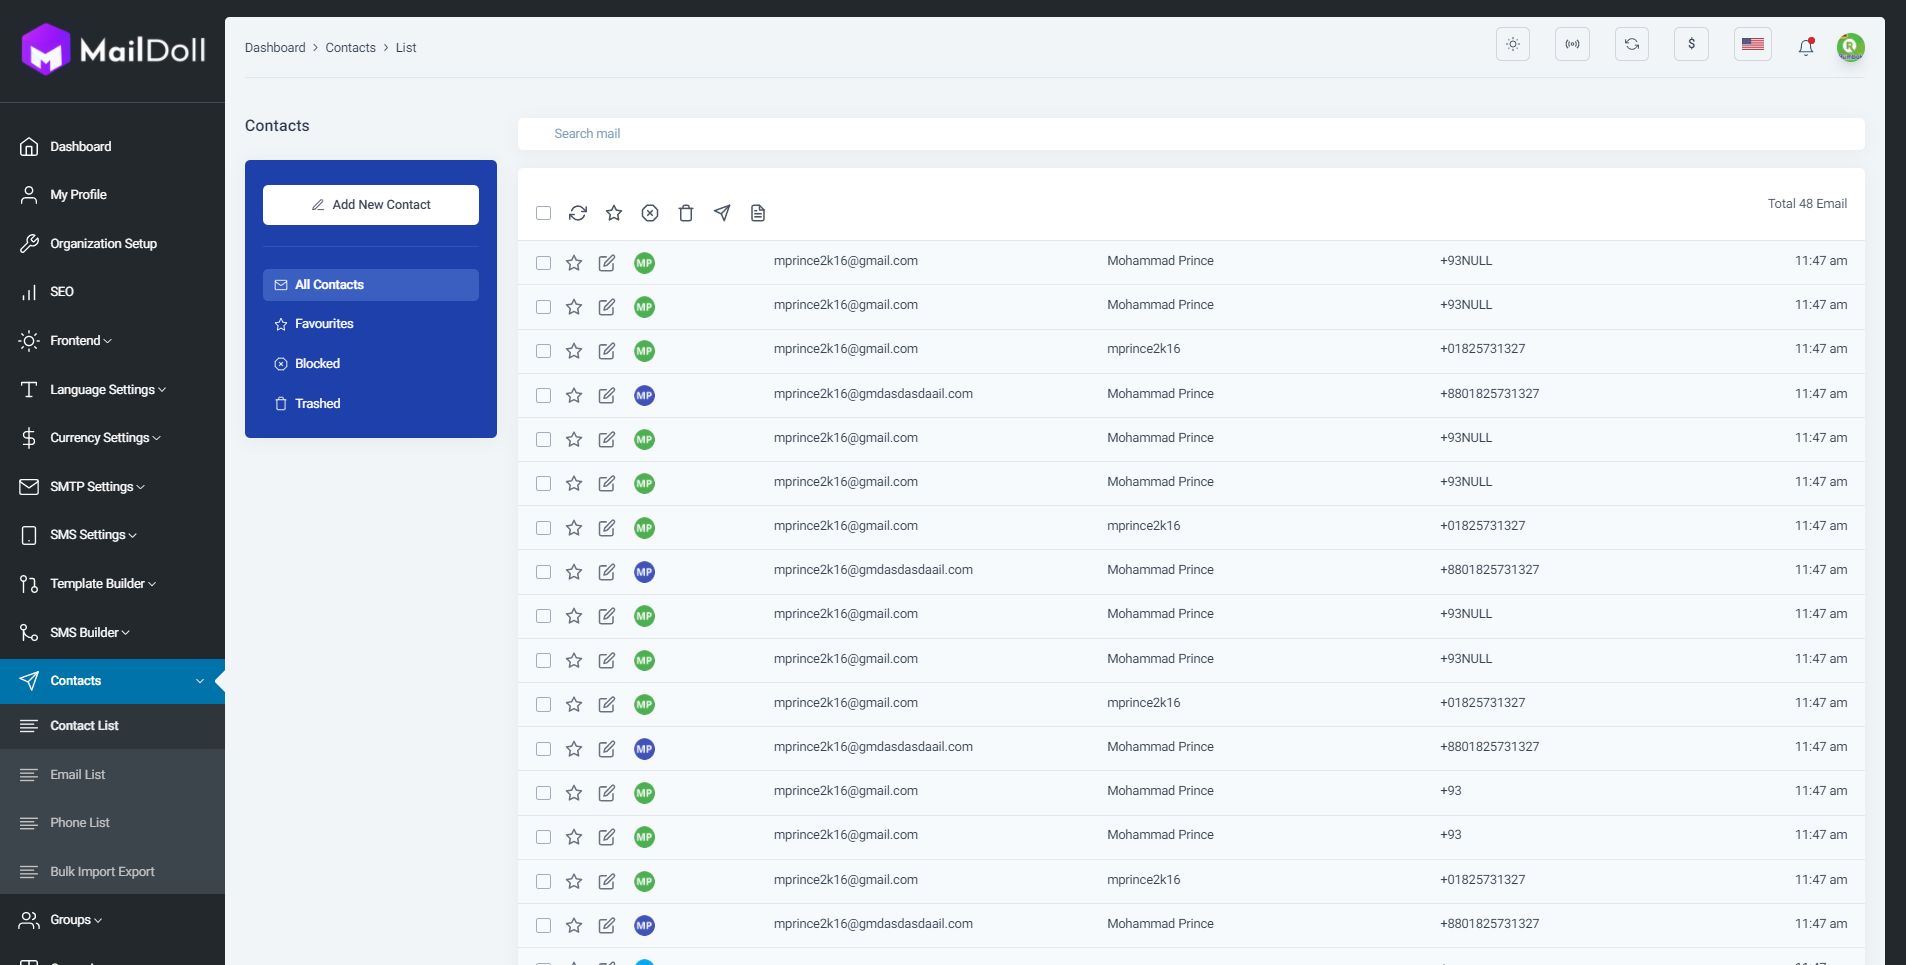The image size is (1906, 965).
Task: Click the send paper-plane icon in toolbar
Action: pos(722,213)
